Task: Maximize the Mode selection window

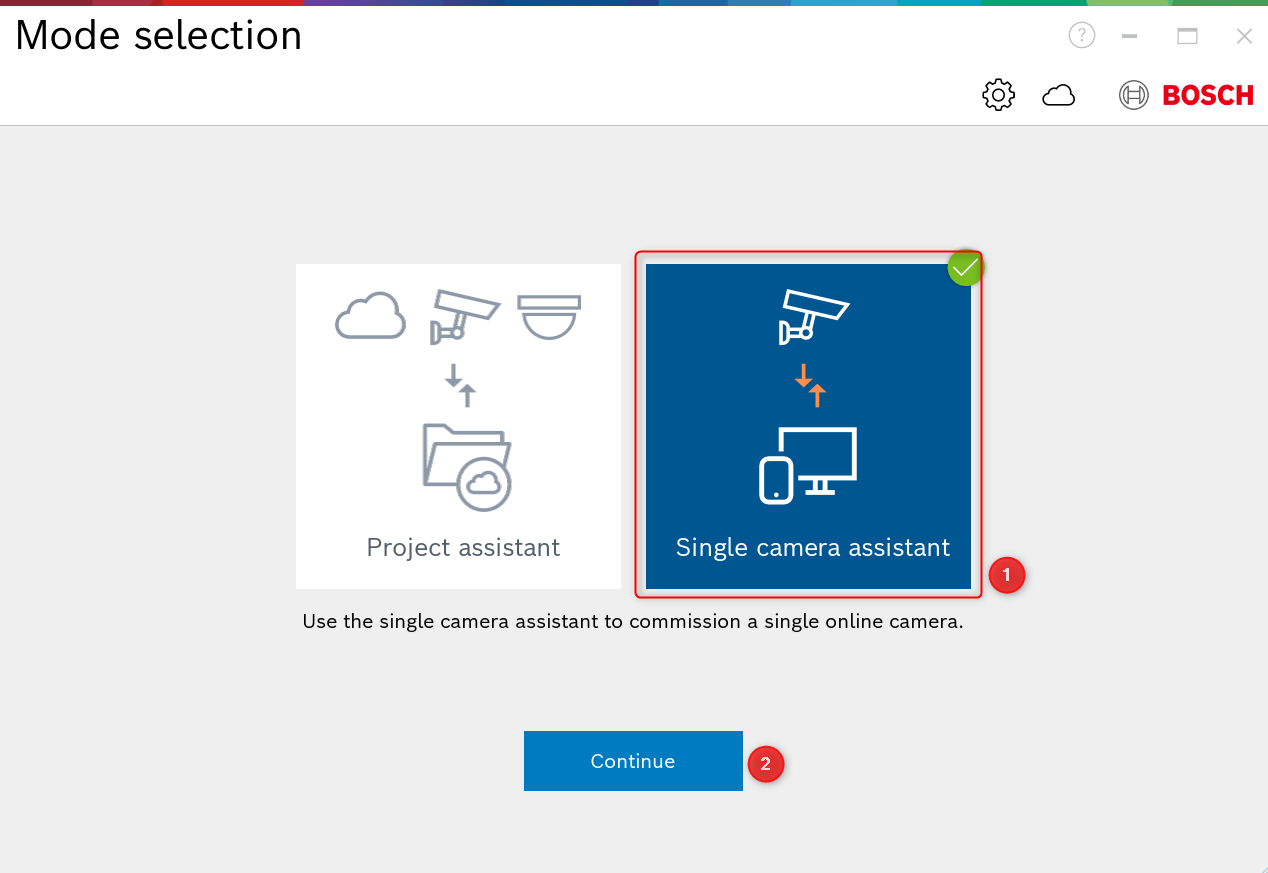Action: (x=1187, y=36)
